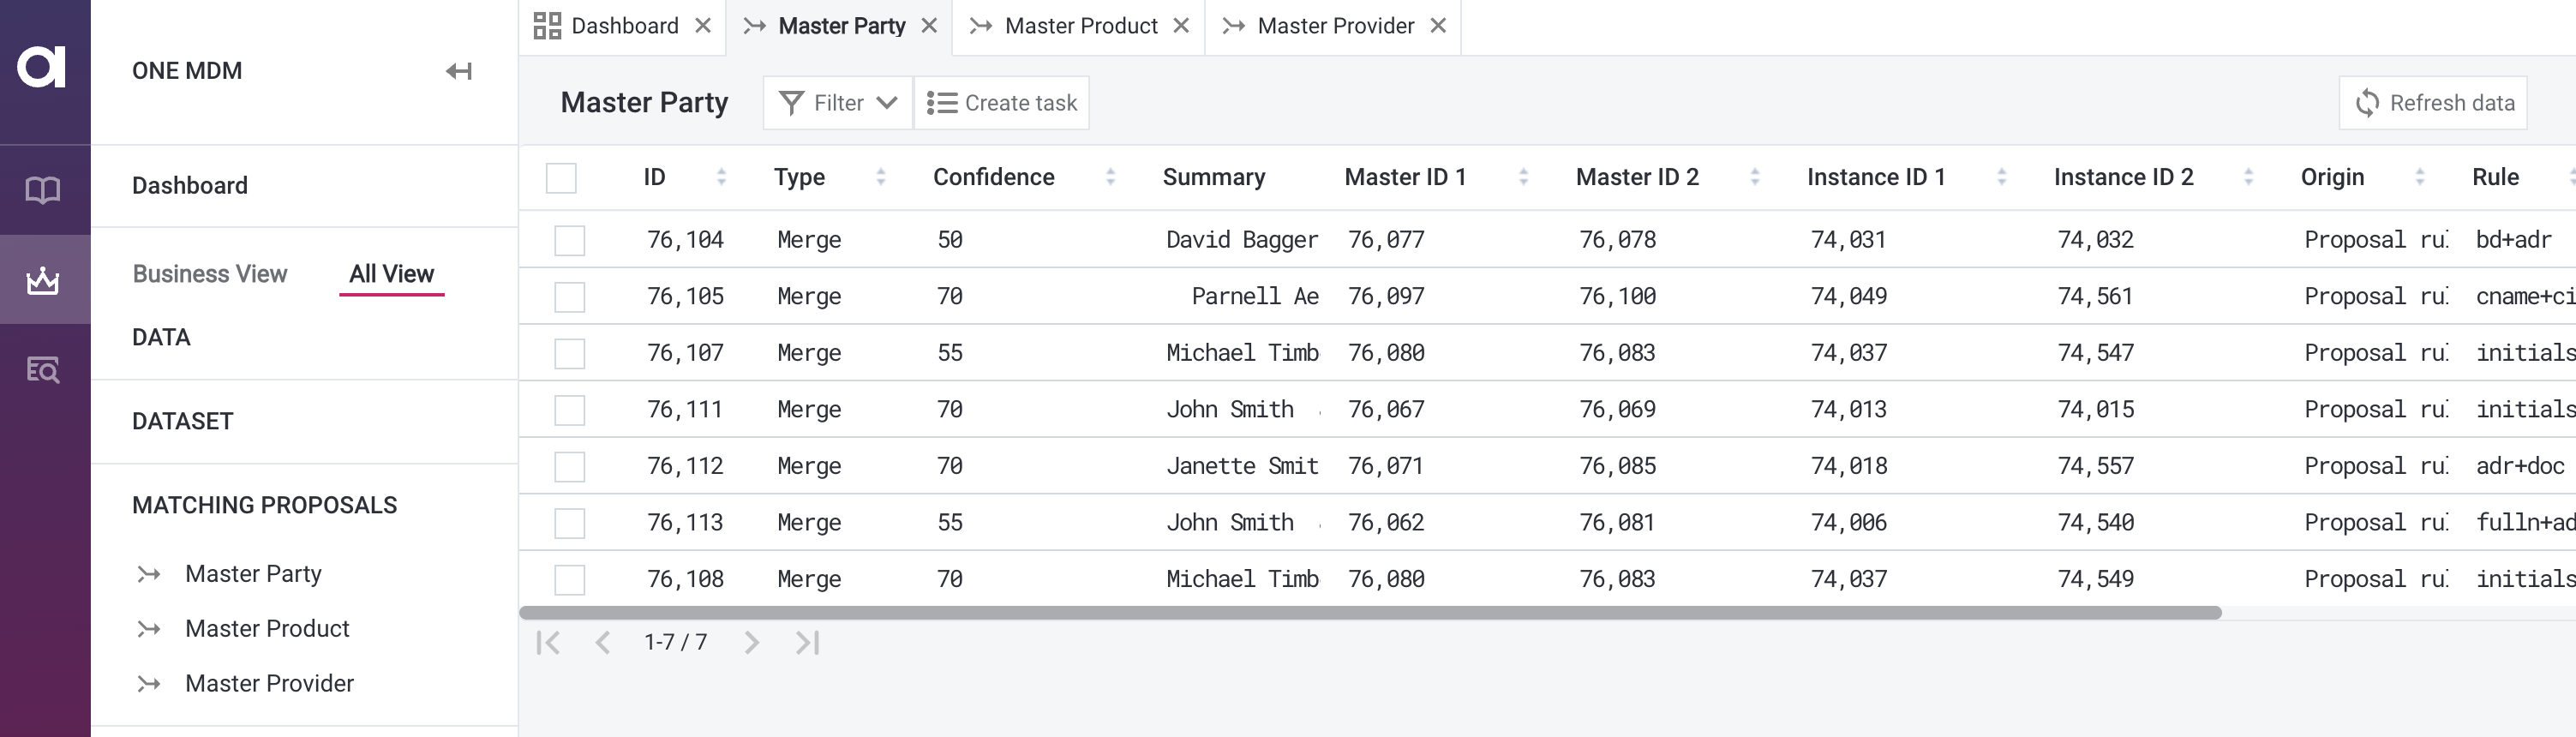Tick the select-all header checkbox
Viewport: 2576px width, 737px height.
point(561,178)
